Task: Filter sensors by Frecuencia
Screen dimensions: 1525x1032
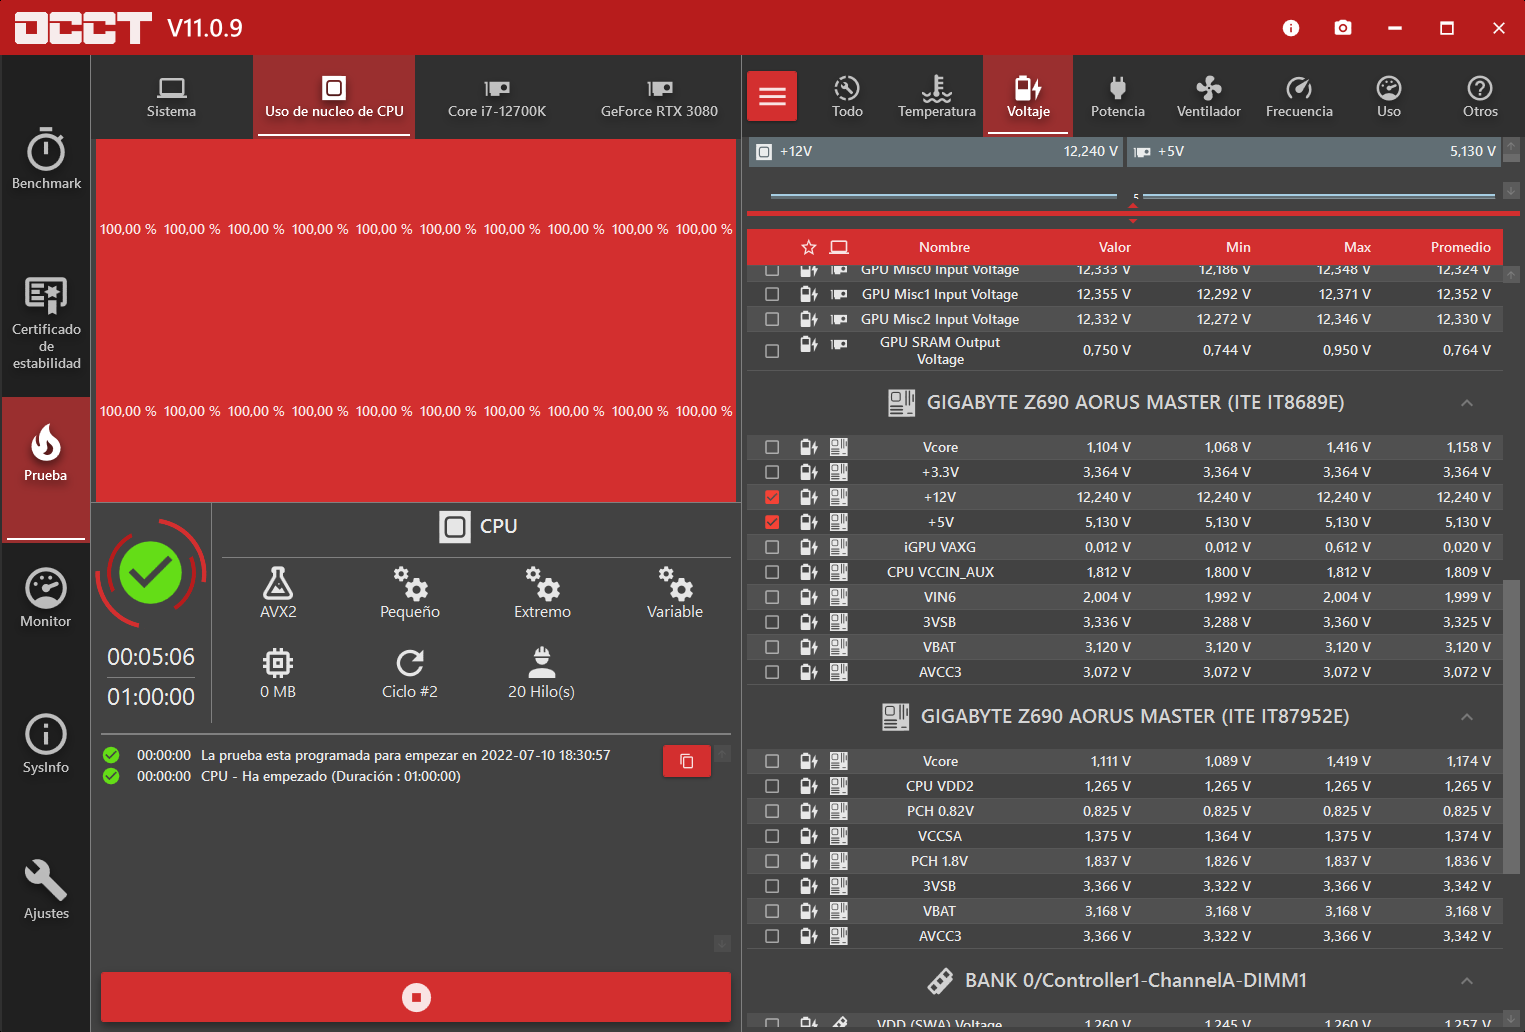Action: (1299, 97)
